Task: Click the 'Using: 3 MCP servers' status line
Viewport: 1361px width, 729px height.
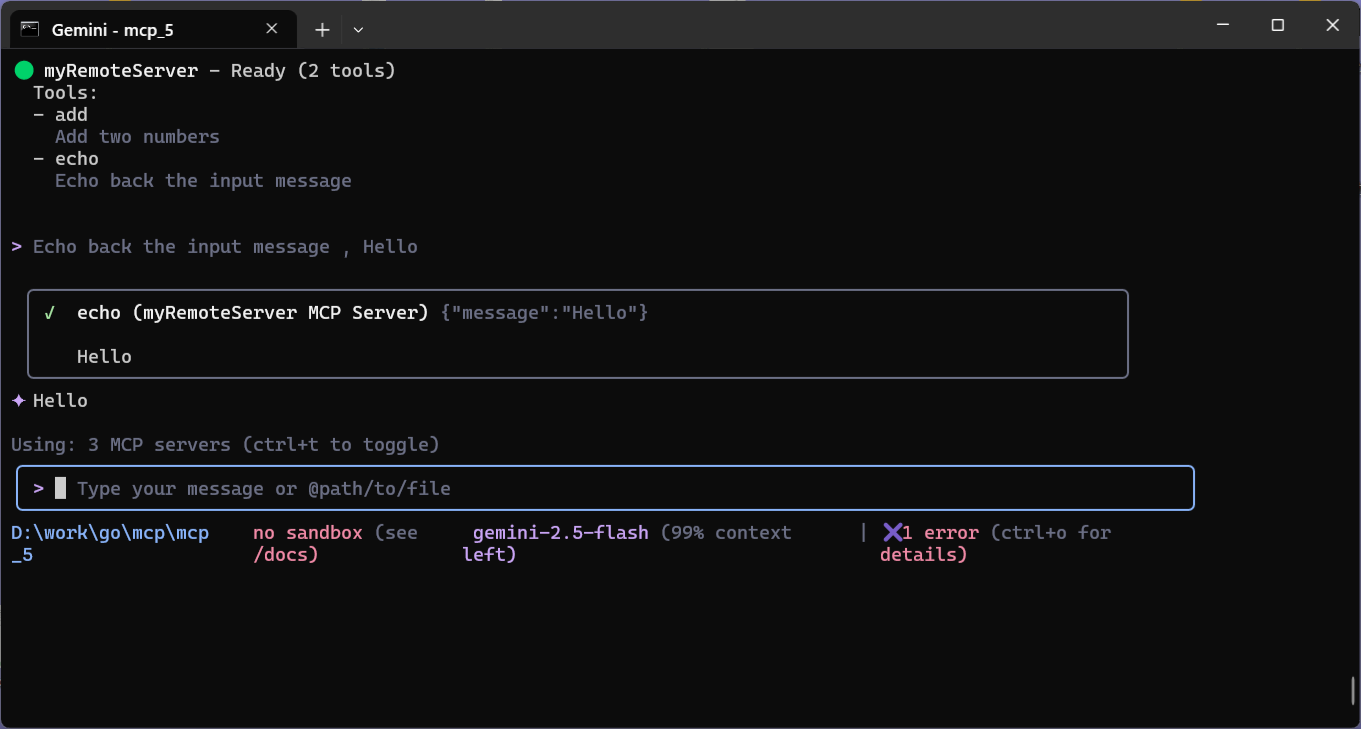Action: tap(225, 444)
